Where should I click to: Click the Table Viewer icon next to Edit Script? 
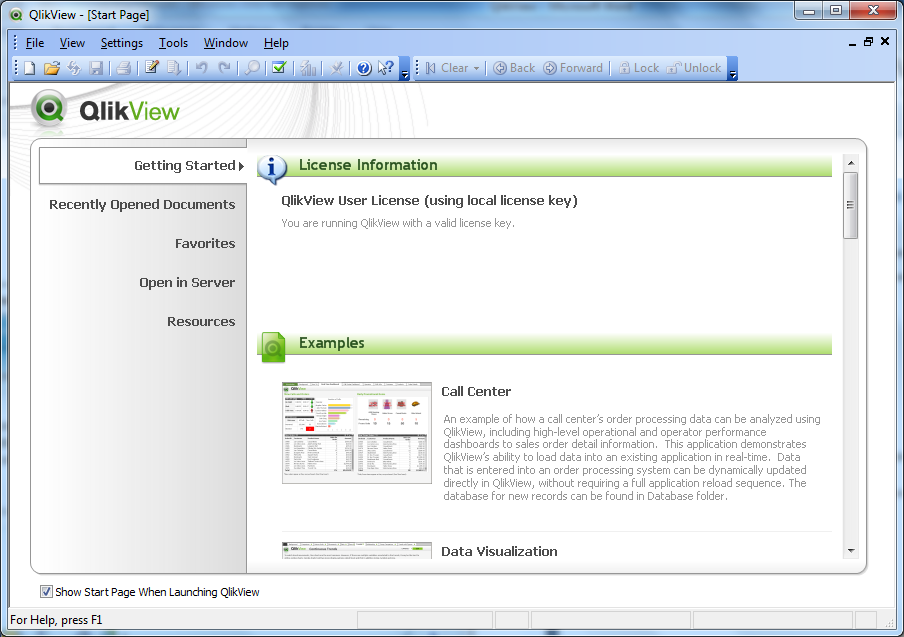click(x=174, y=68)
